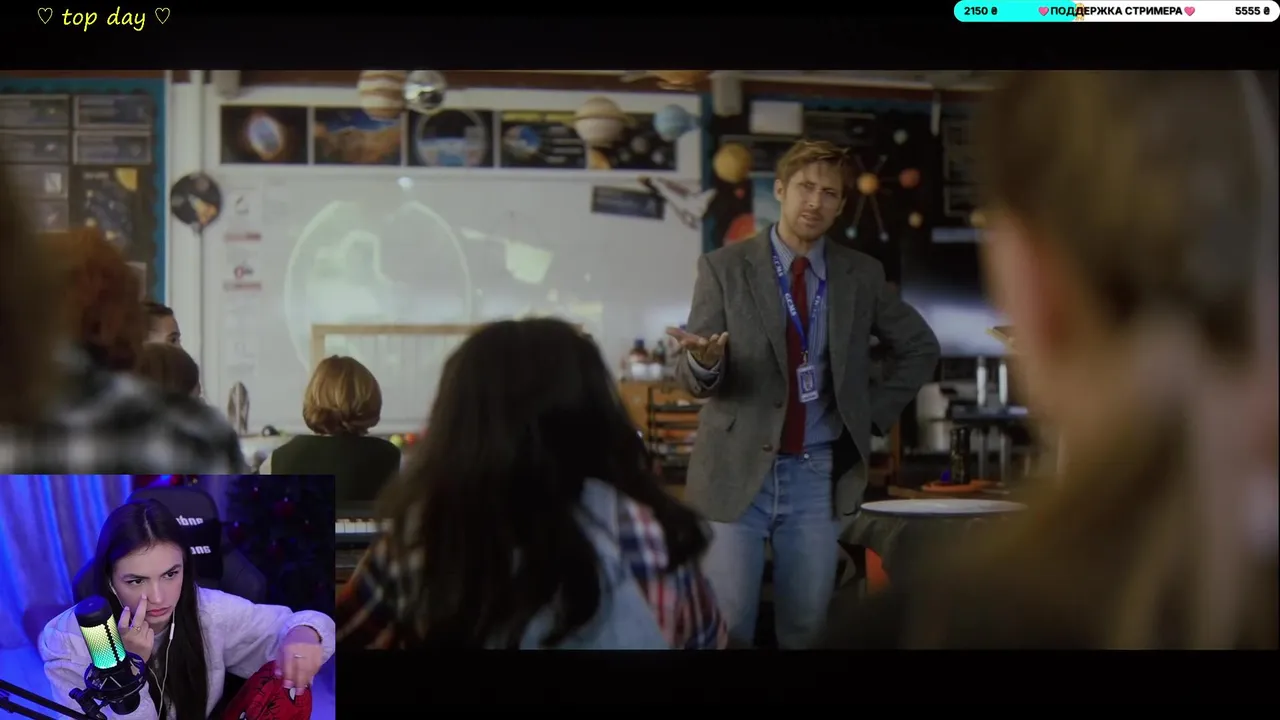Viewport: 1280px width, 720px height.
Task: Click the heart right of 'top day'
Action: coord(162,17)
